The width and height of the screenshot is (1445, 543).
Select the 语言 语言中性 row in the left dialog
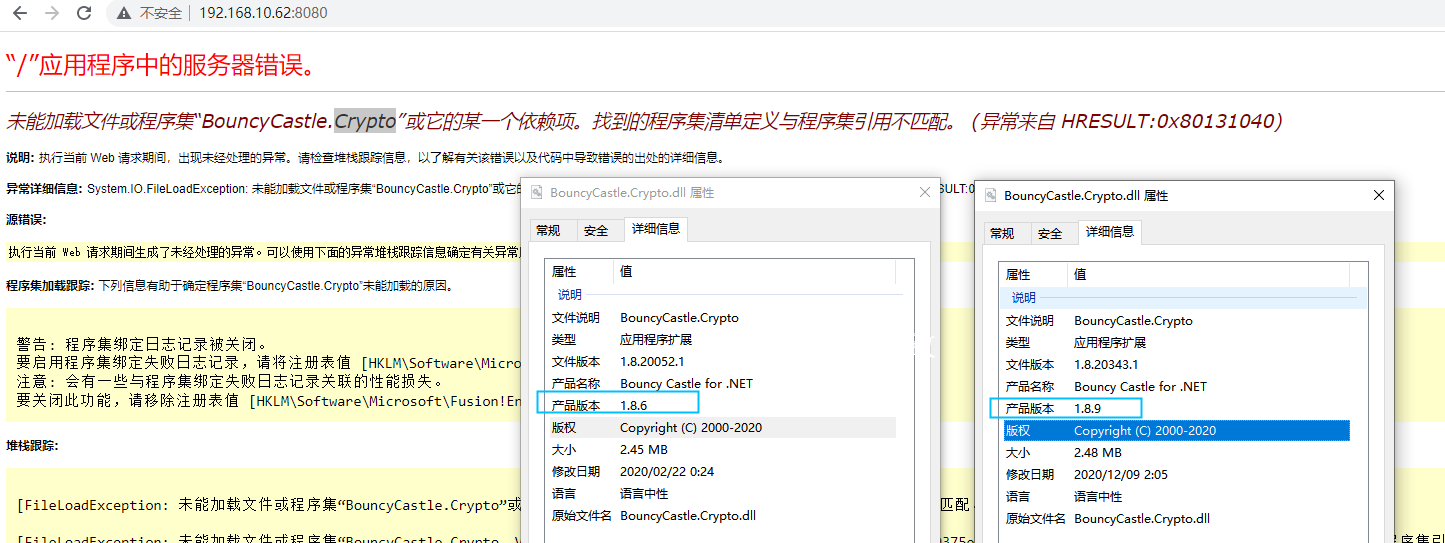pos(721,494)
